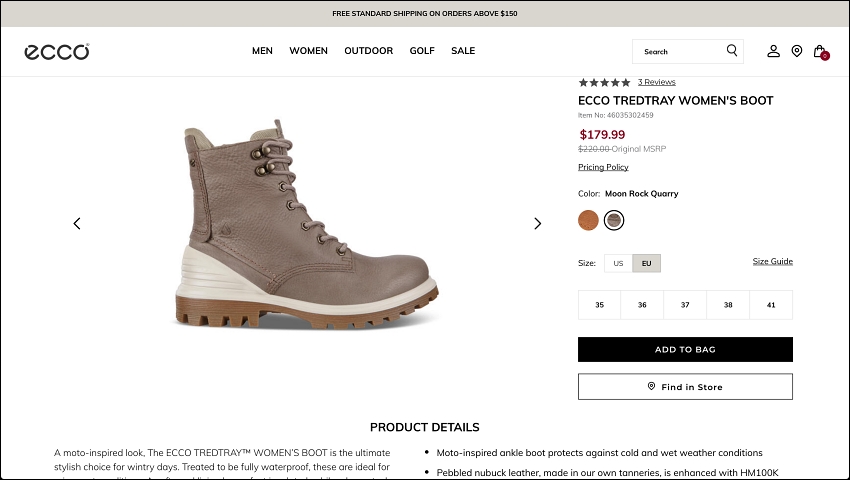Open the 3 Reviews link

(x=656, y=82)
